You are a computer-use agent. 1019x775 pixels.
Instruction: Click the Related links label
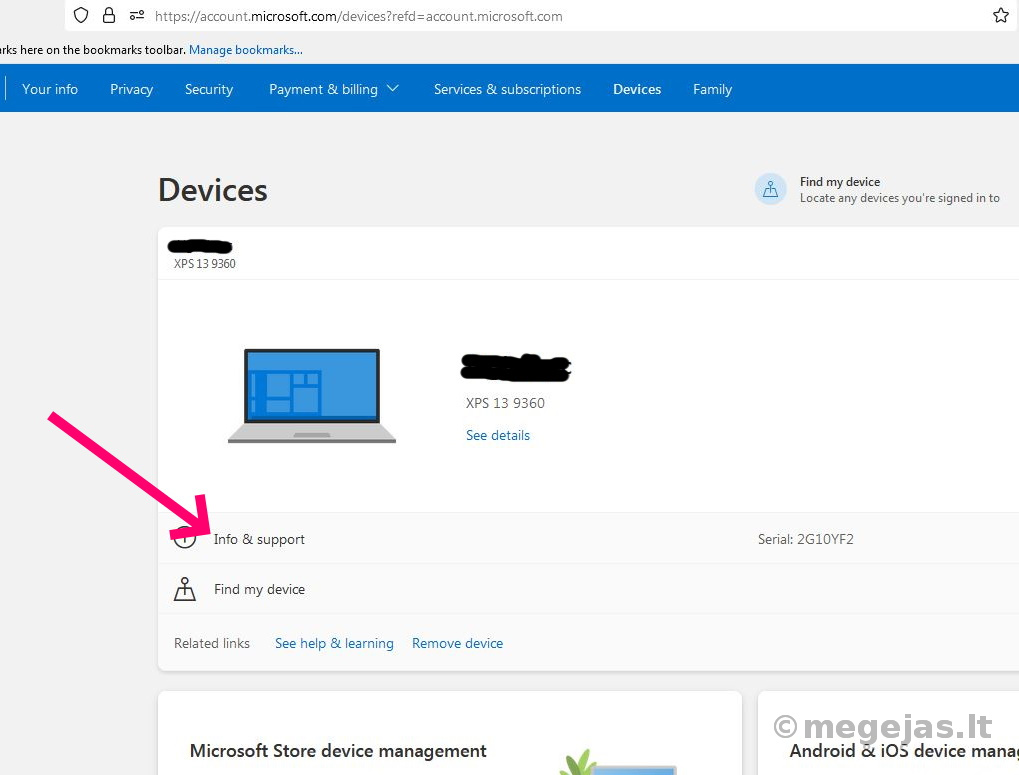[x=212, y=643]
